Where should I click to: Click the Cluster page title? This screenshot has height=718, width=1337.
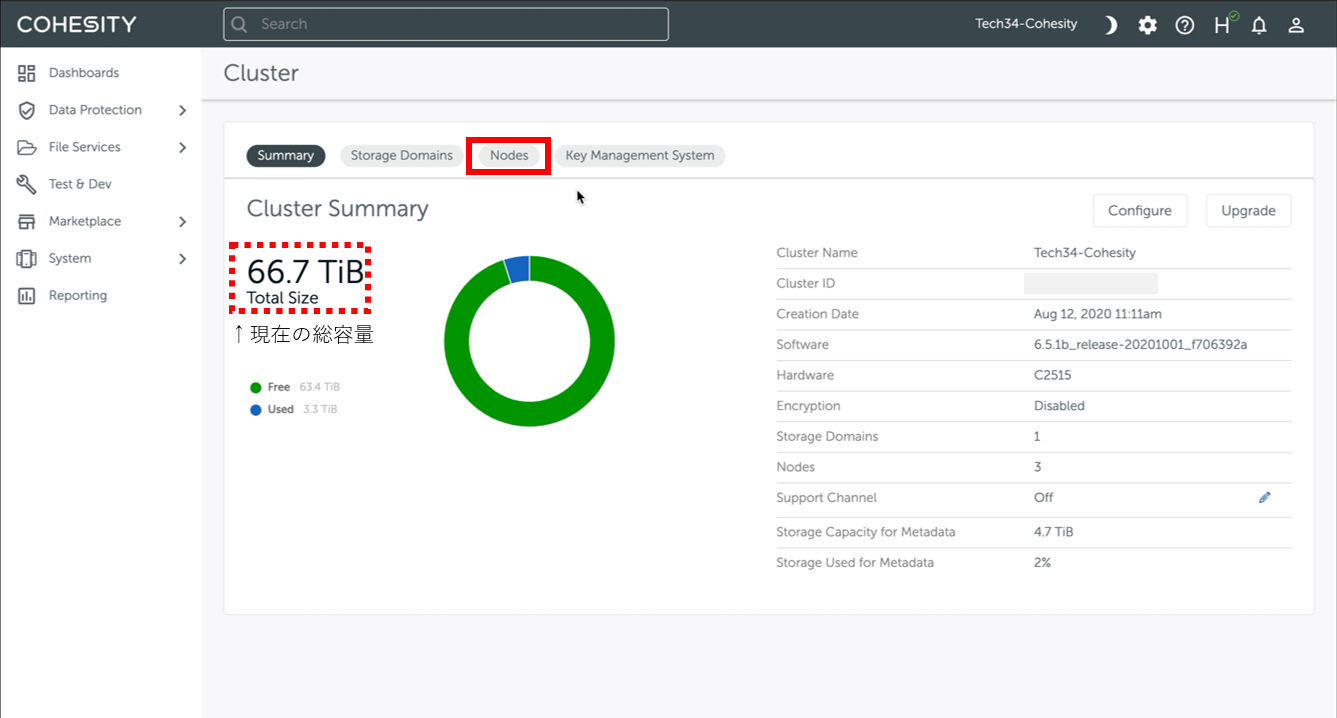(x=261, y=73)
